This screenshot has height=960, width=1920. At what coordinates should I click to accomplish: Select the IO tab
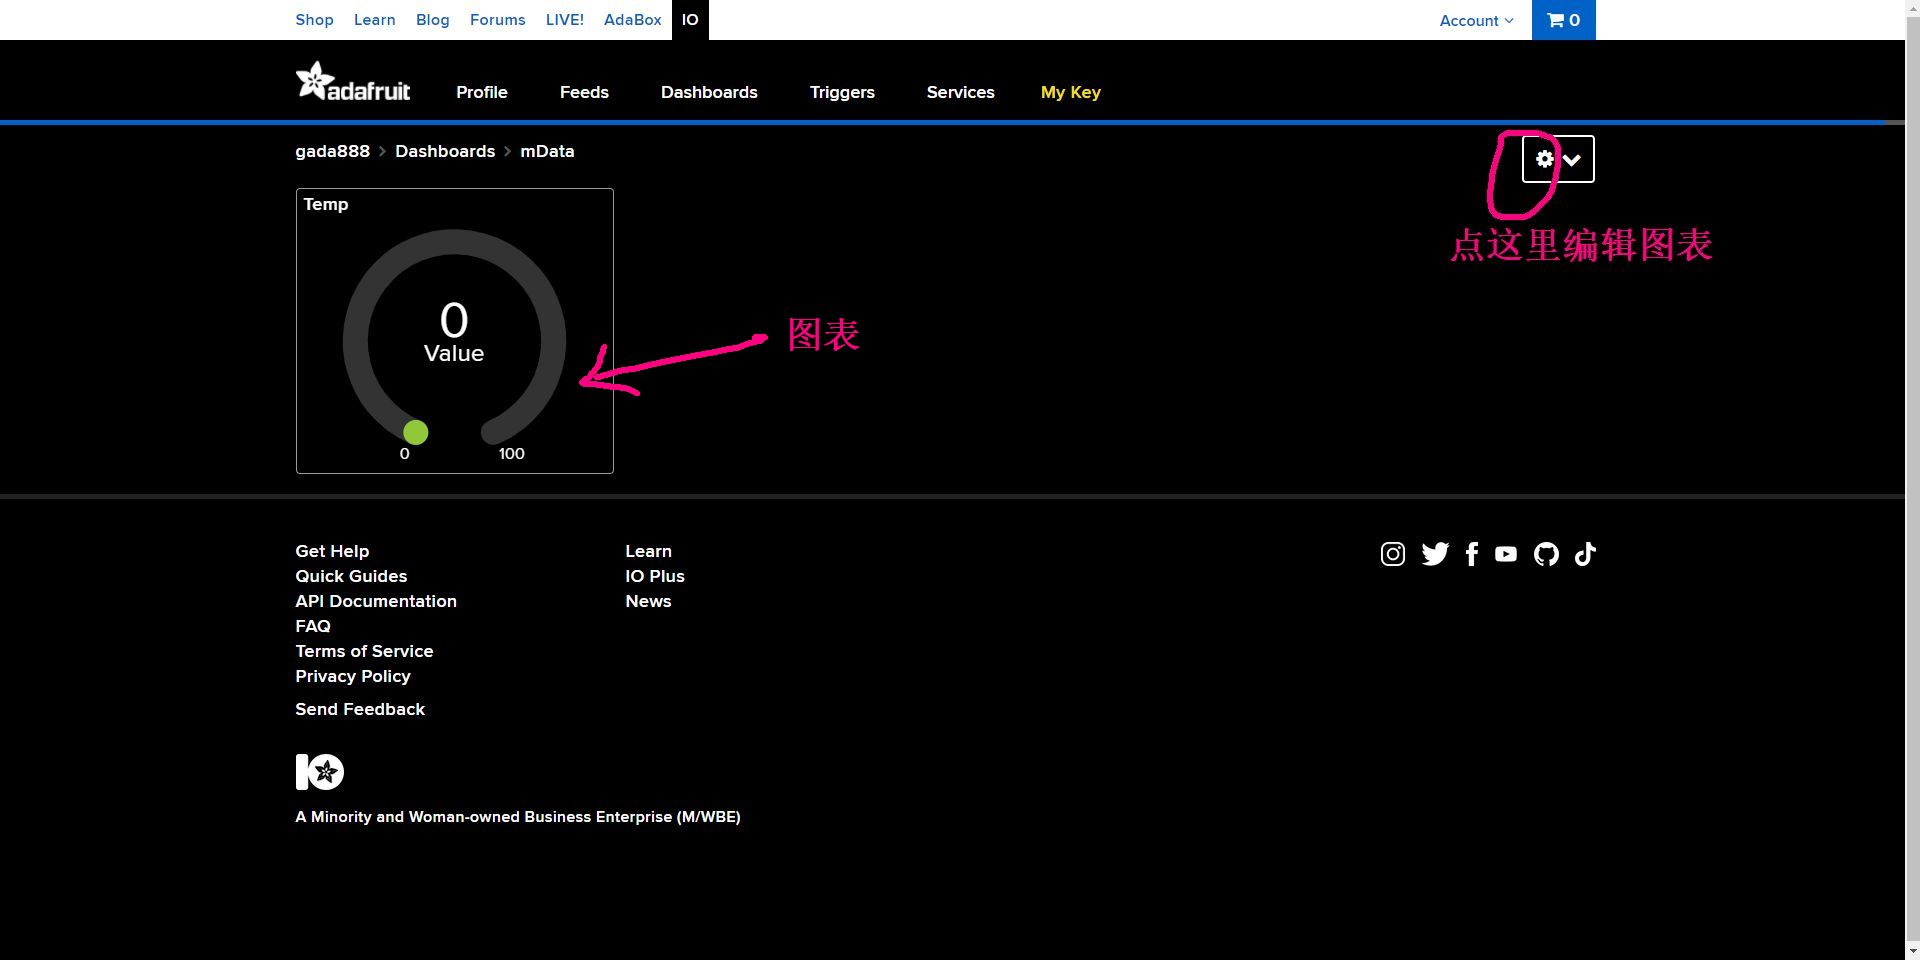click(x=690, y=20)
